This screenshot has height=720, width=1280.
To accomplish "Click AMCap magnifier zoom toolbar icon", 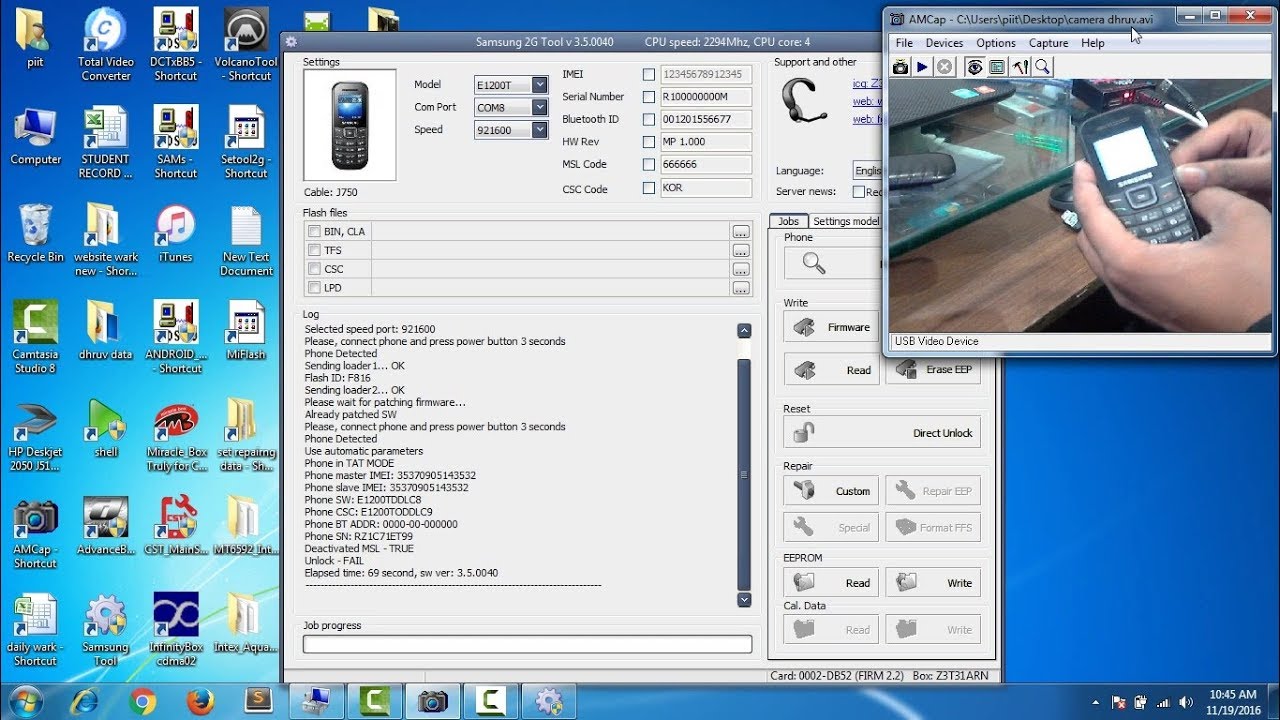I will click(1042, 67).
